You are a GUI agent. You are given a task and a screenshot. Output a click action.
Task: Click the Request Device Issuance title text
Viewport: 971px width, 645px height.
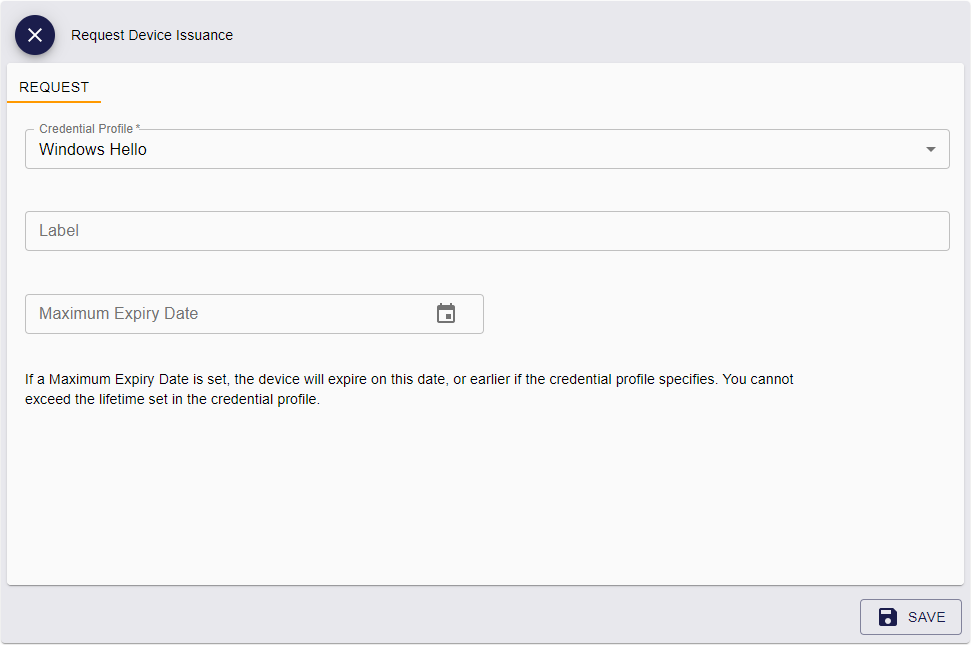(152, 35)
